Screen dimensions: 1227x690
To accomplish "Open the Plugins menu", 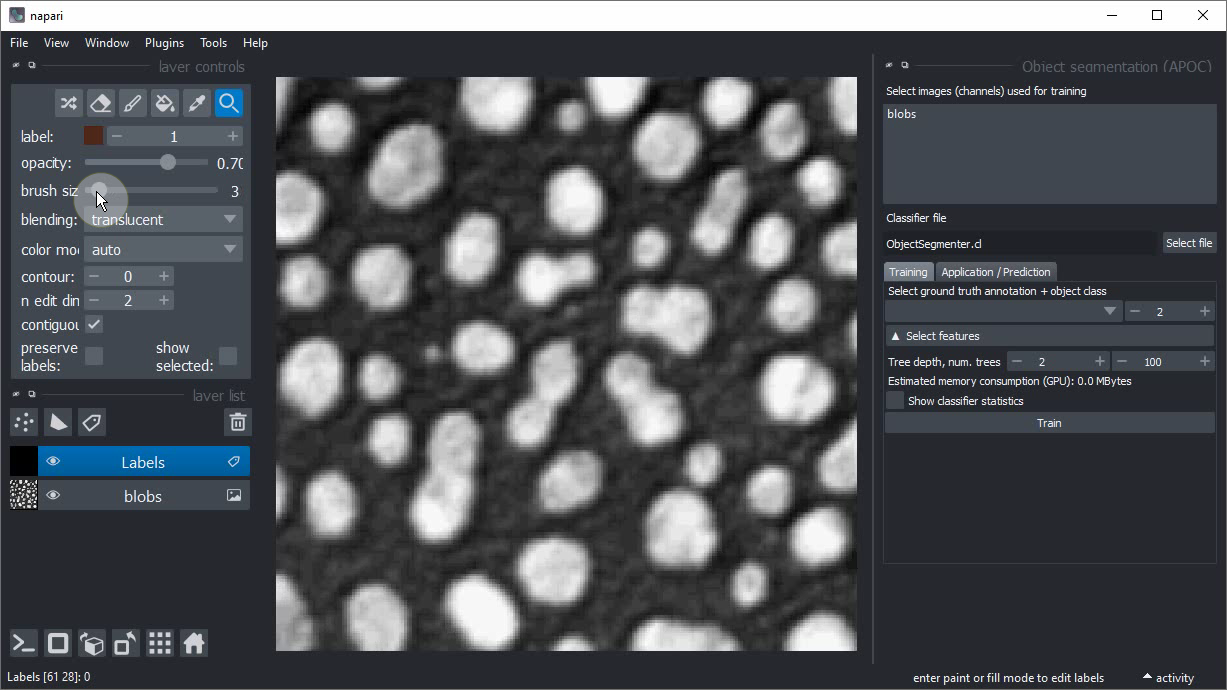I will 164,43.
